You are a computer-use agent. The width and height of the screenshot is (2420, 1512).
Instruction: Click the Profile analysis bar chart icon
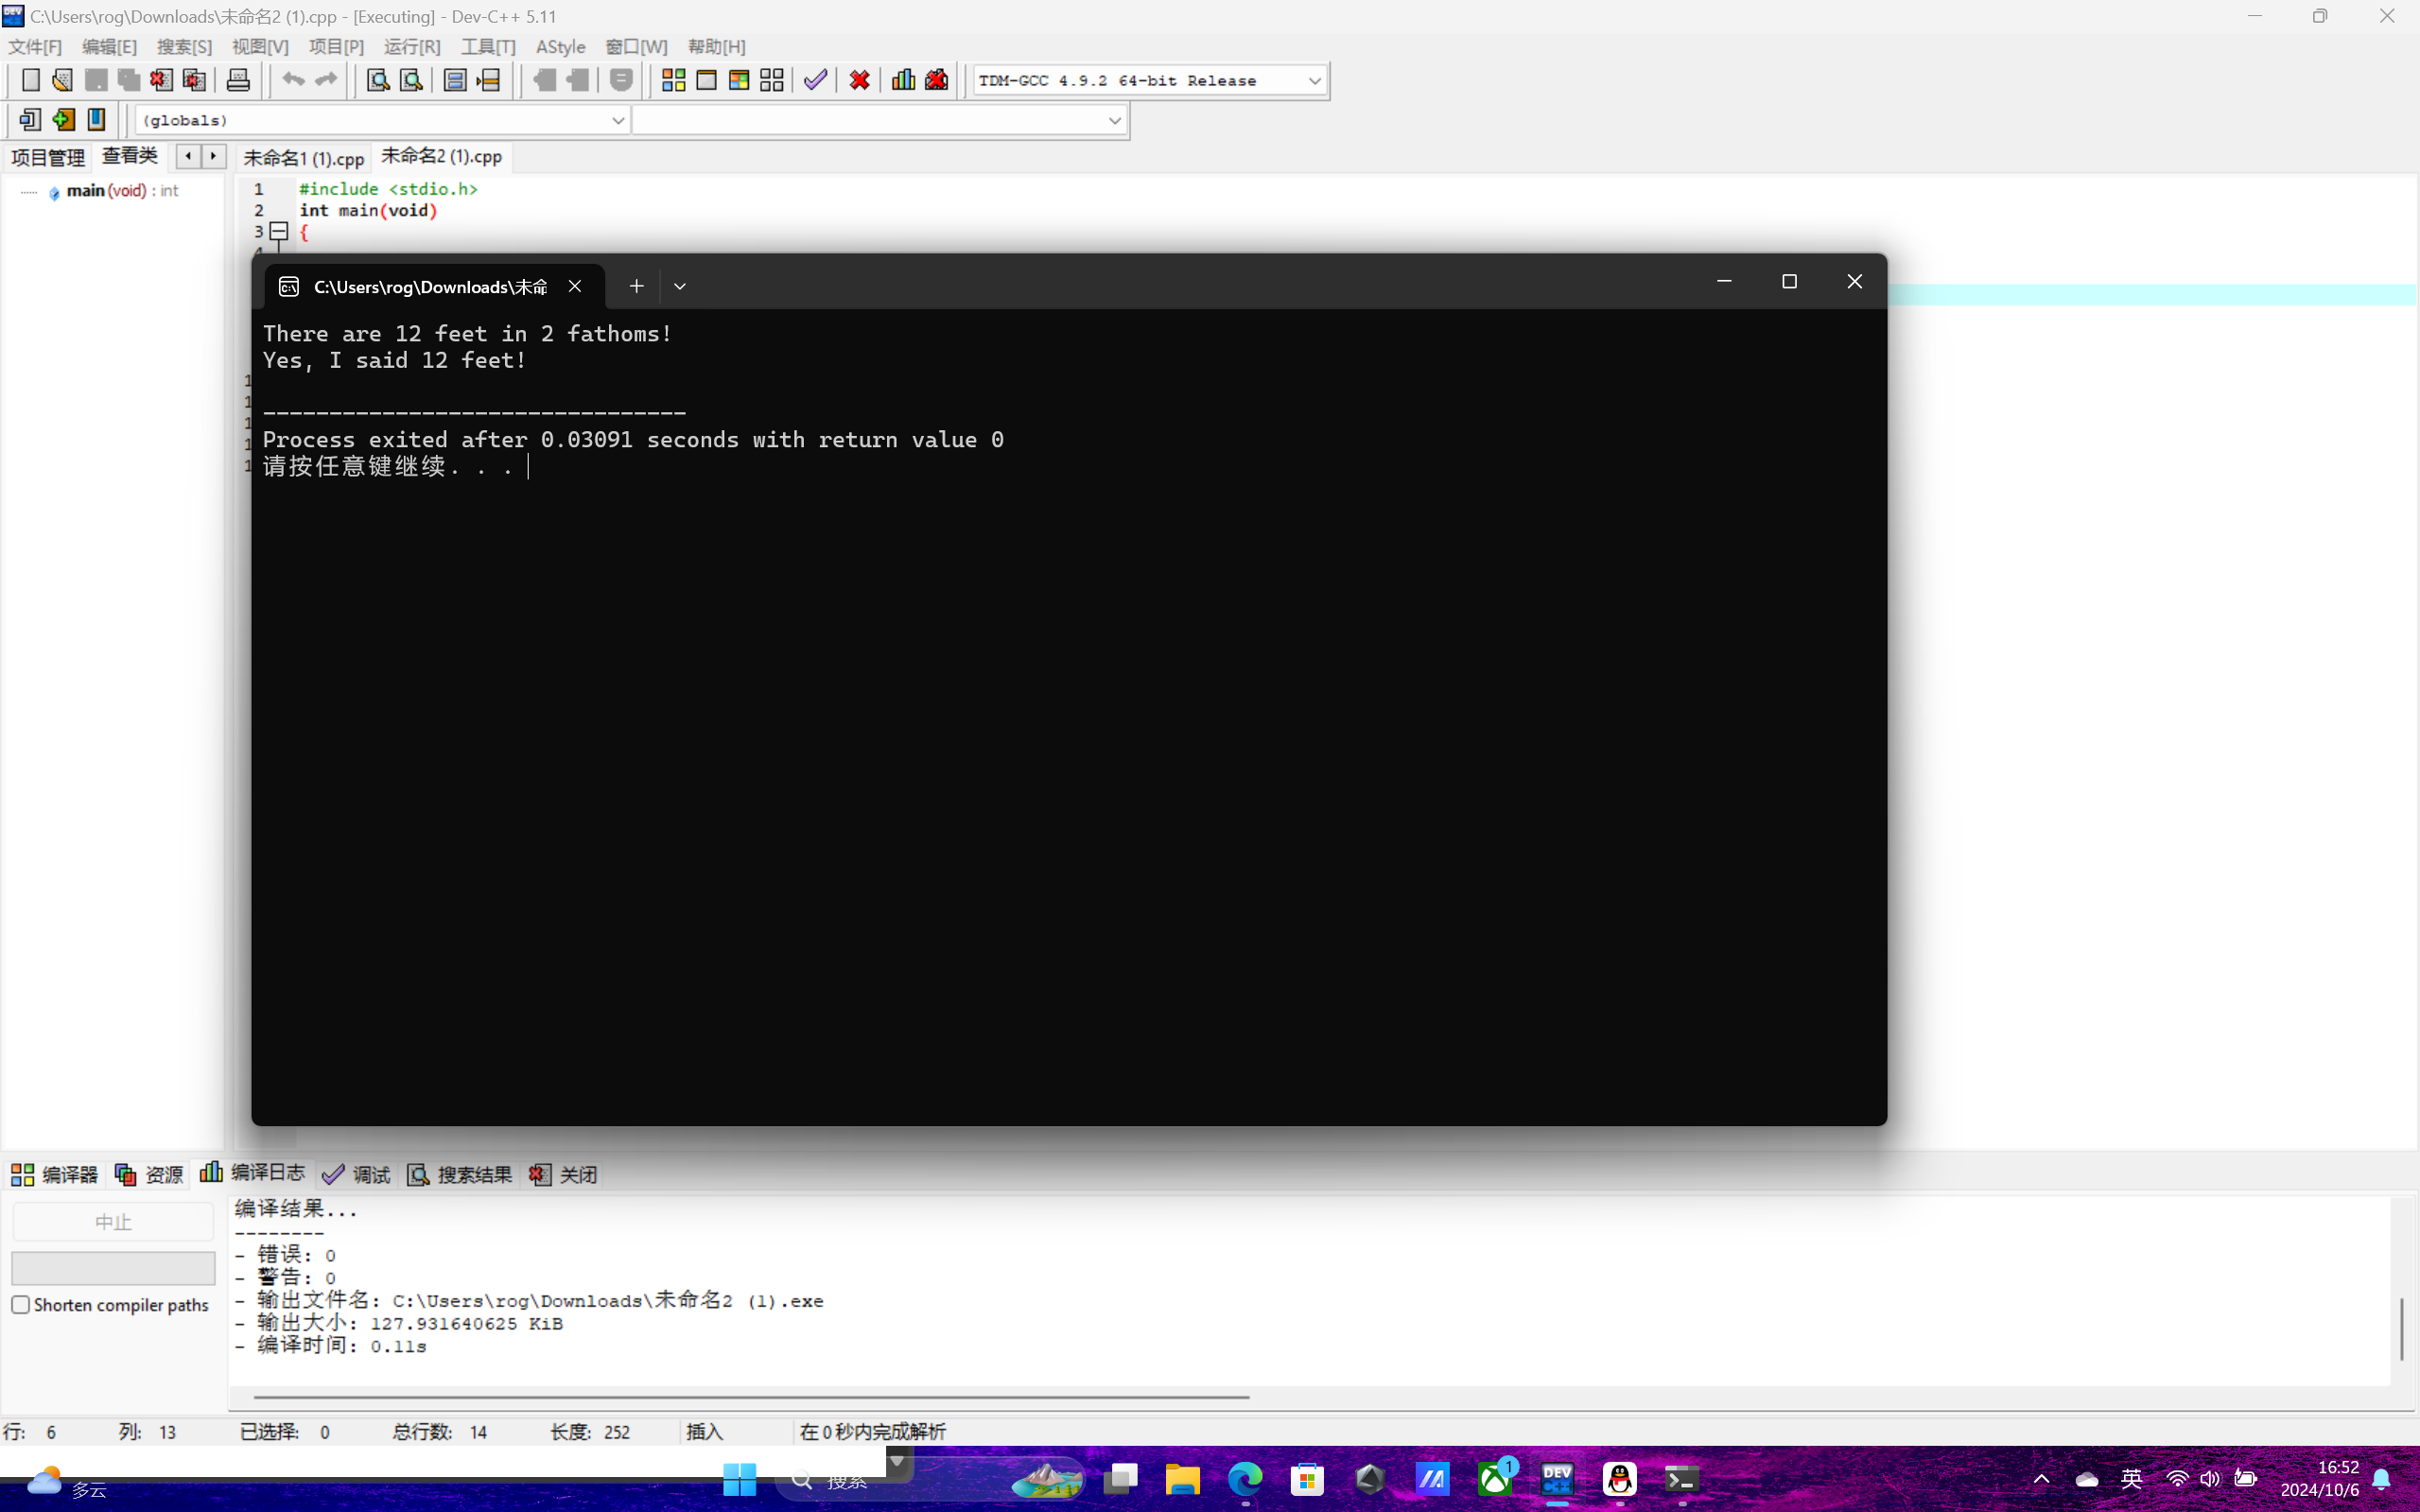(903, 80)
